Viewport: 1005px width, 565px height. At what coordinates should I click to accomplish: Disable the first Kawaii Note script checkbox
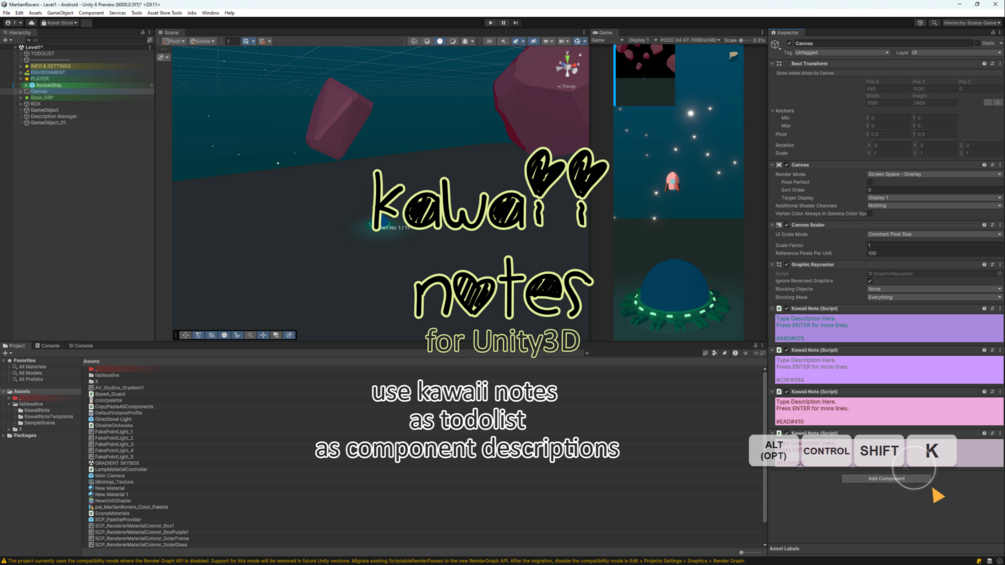click(786, 309)
